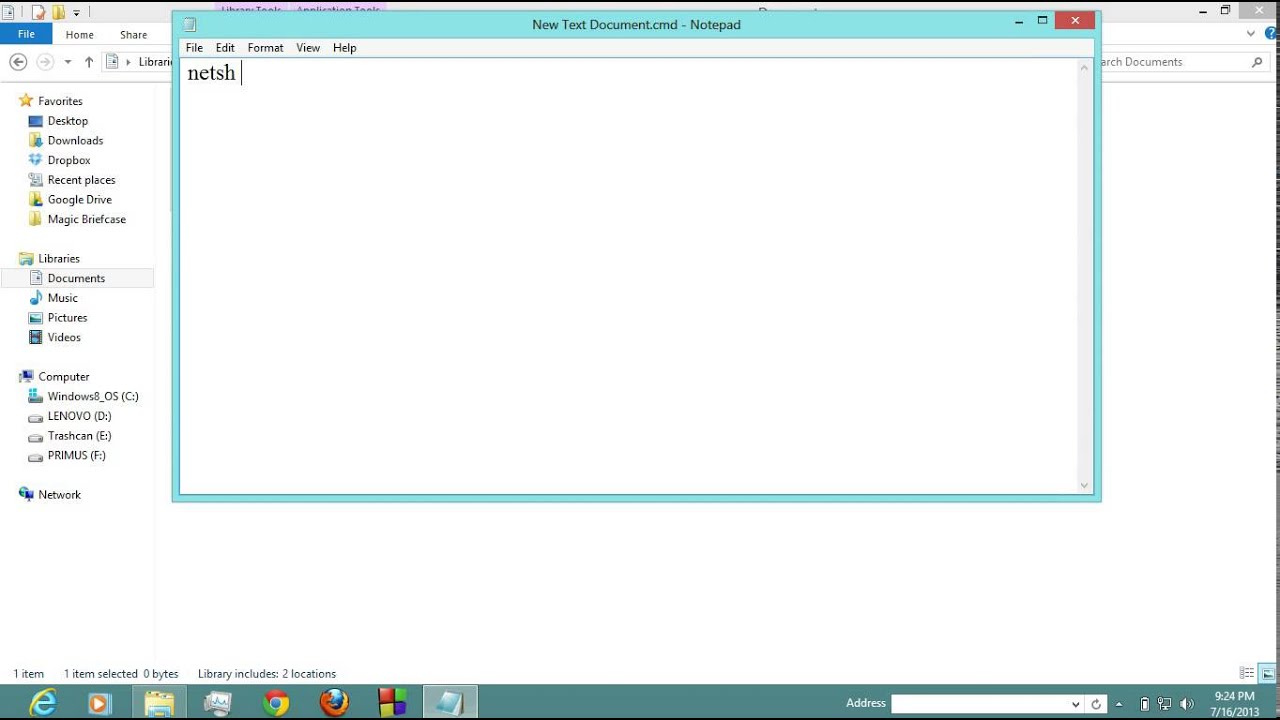The height and width of the screenshot is (720, 1280).
Task: Open Notepad's View menu
Action: (x=308, y=47)
